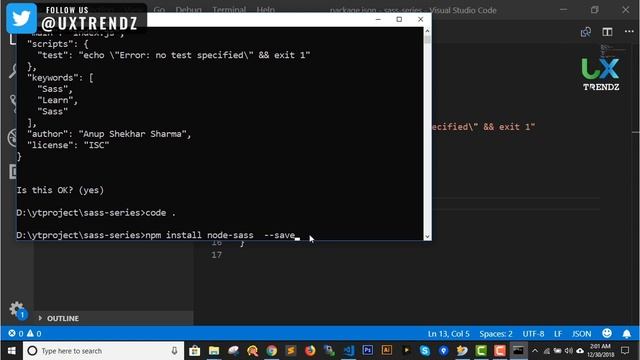Click the errors and warnings count in status bar
The image size is (640, 360).
[x=25, y=333]
